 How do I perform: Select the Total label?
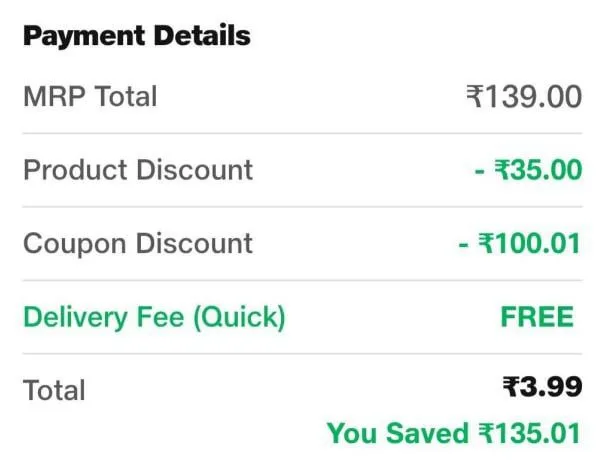54,390
